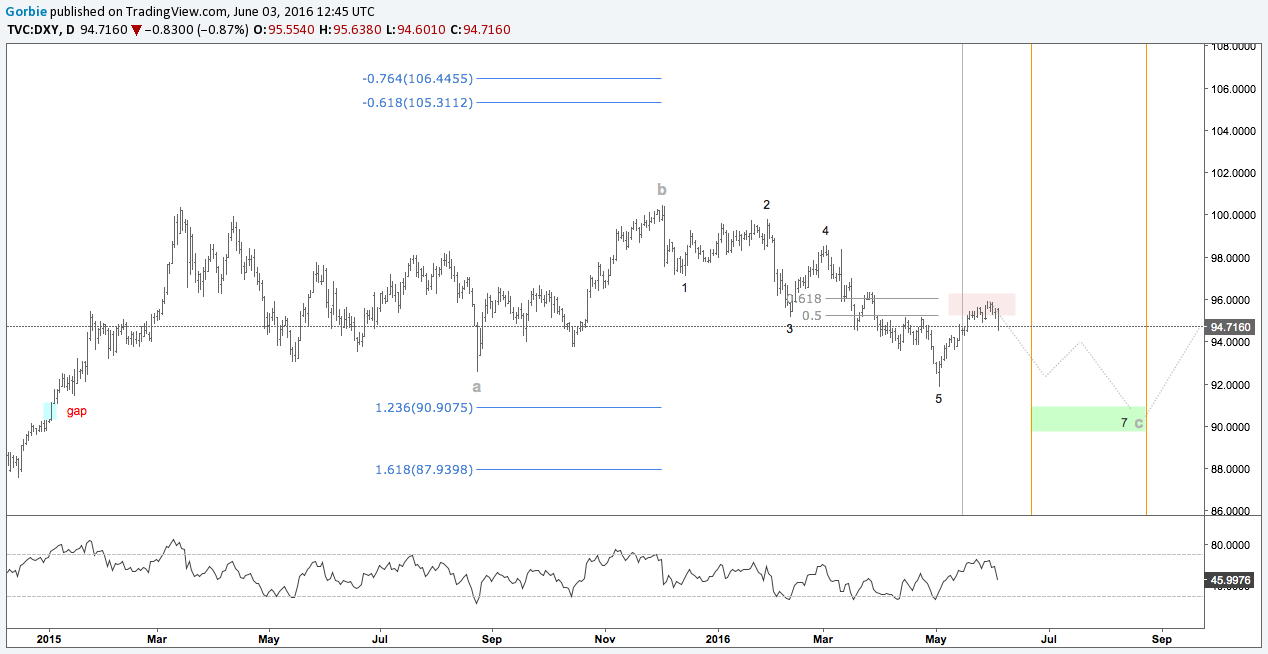The image size is (1268, 654).
Task: Click the Mar label following 2015
Action: click(x=156, y=637)
